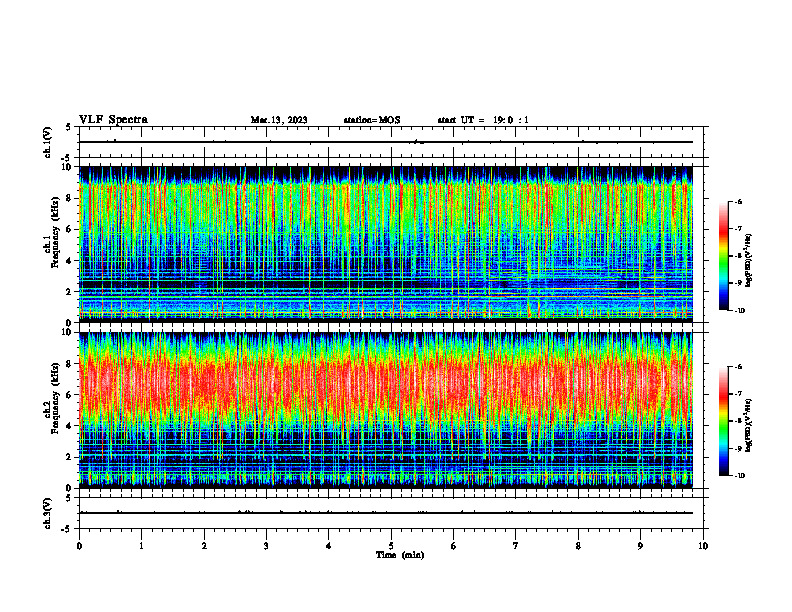Viewport: 792px width, 612px height.
Task: Click time axis tick label '0'
Action: click(x=79, y=546)
